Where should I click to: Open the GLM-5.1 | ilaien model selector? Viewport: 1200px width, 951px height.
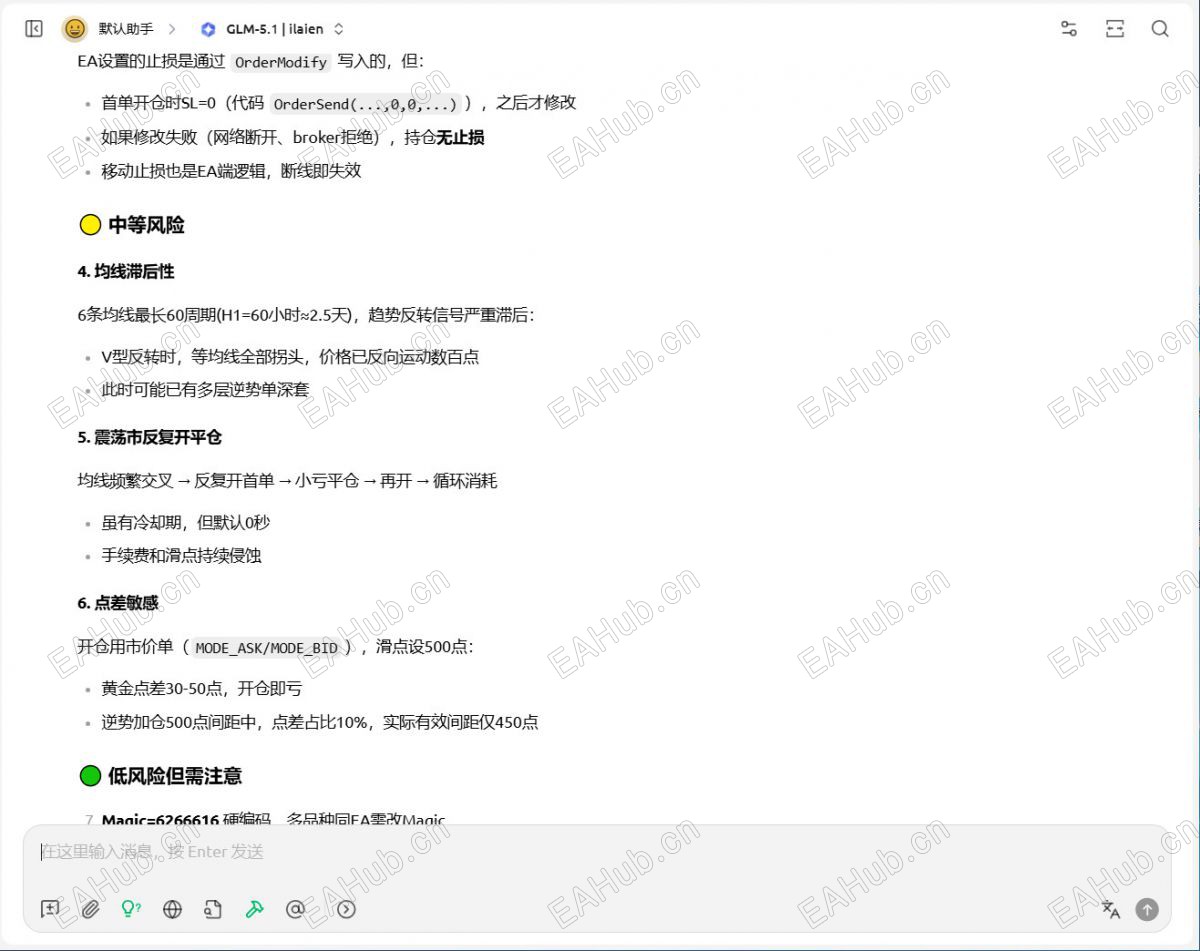pos(272,29)
